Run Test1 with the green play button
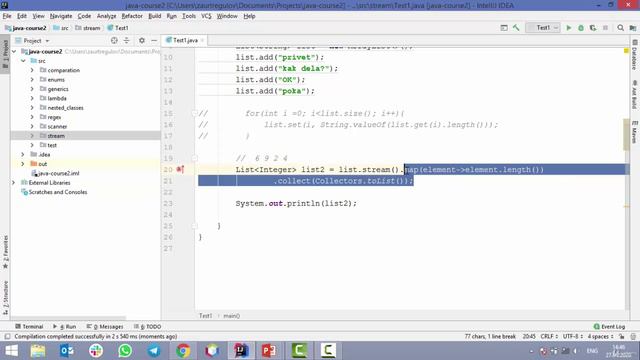 coord(569,28)
